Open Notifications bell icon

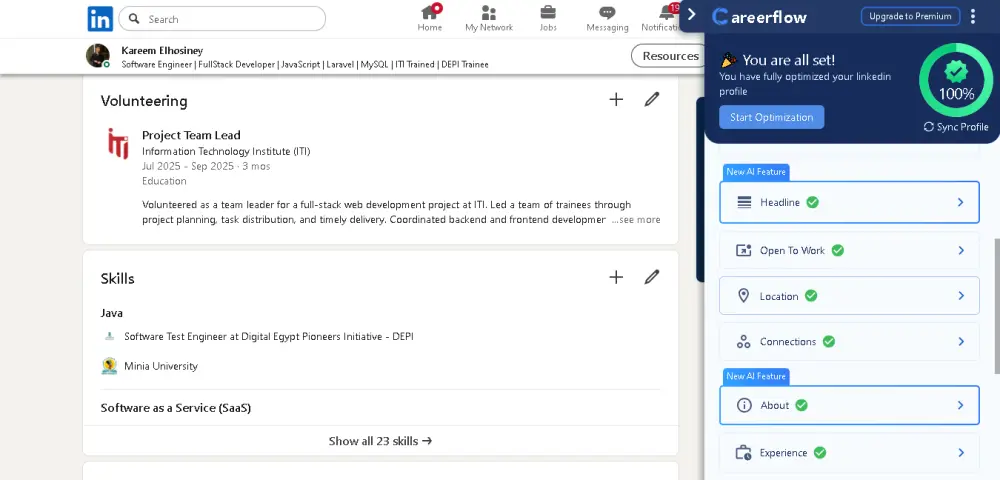668,12
